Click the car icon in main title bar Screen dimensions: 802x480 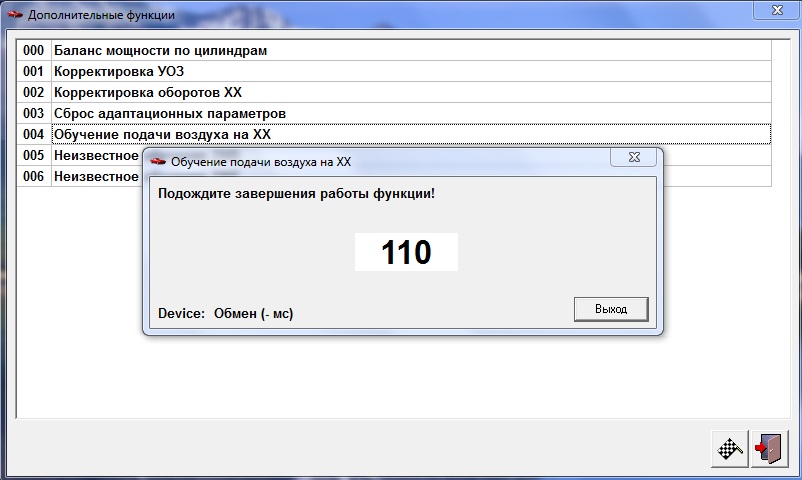(x=15, y=15)
